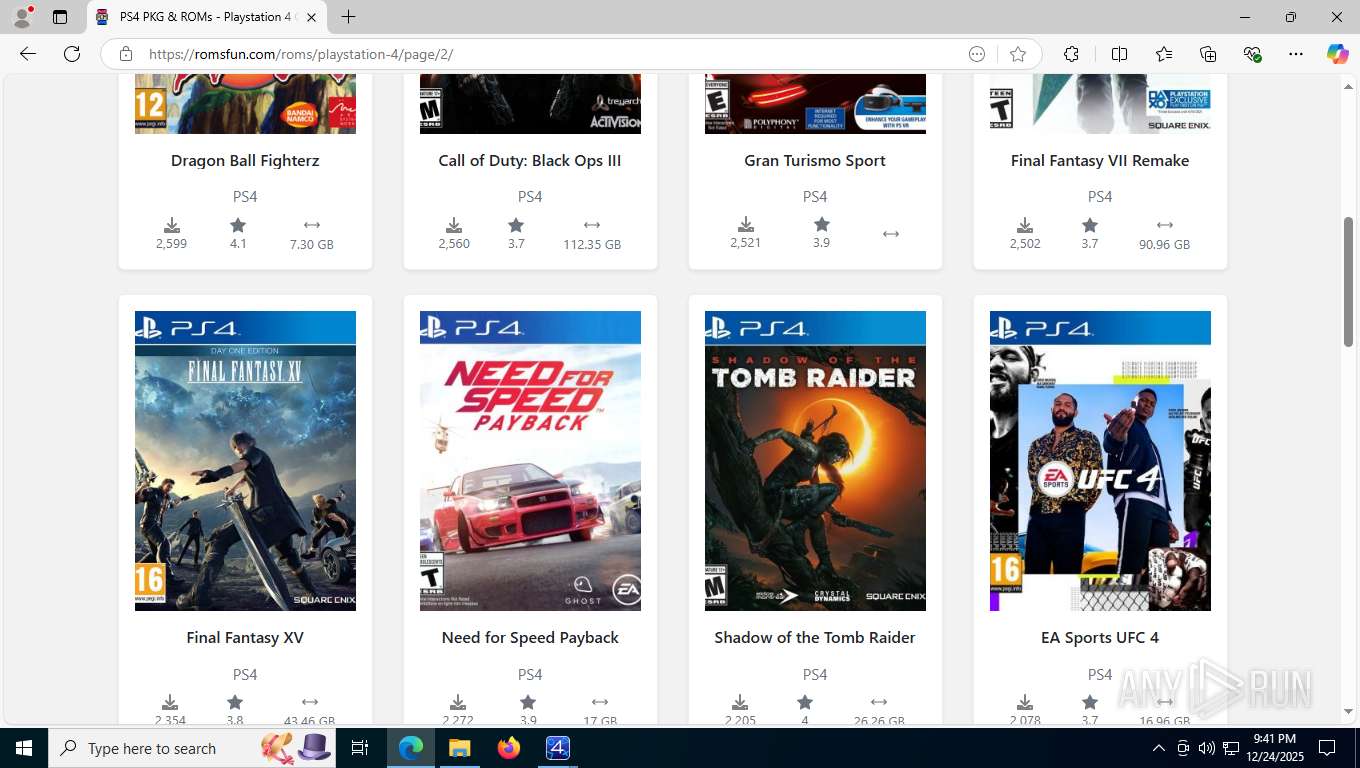
Task: Go back to the previous page
Action: (28, 54)
